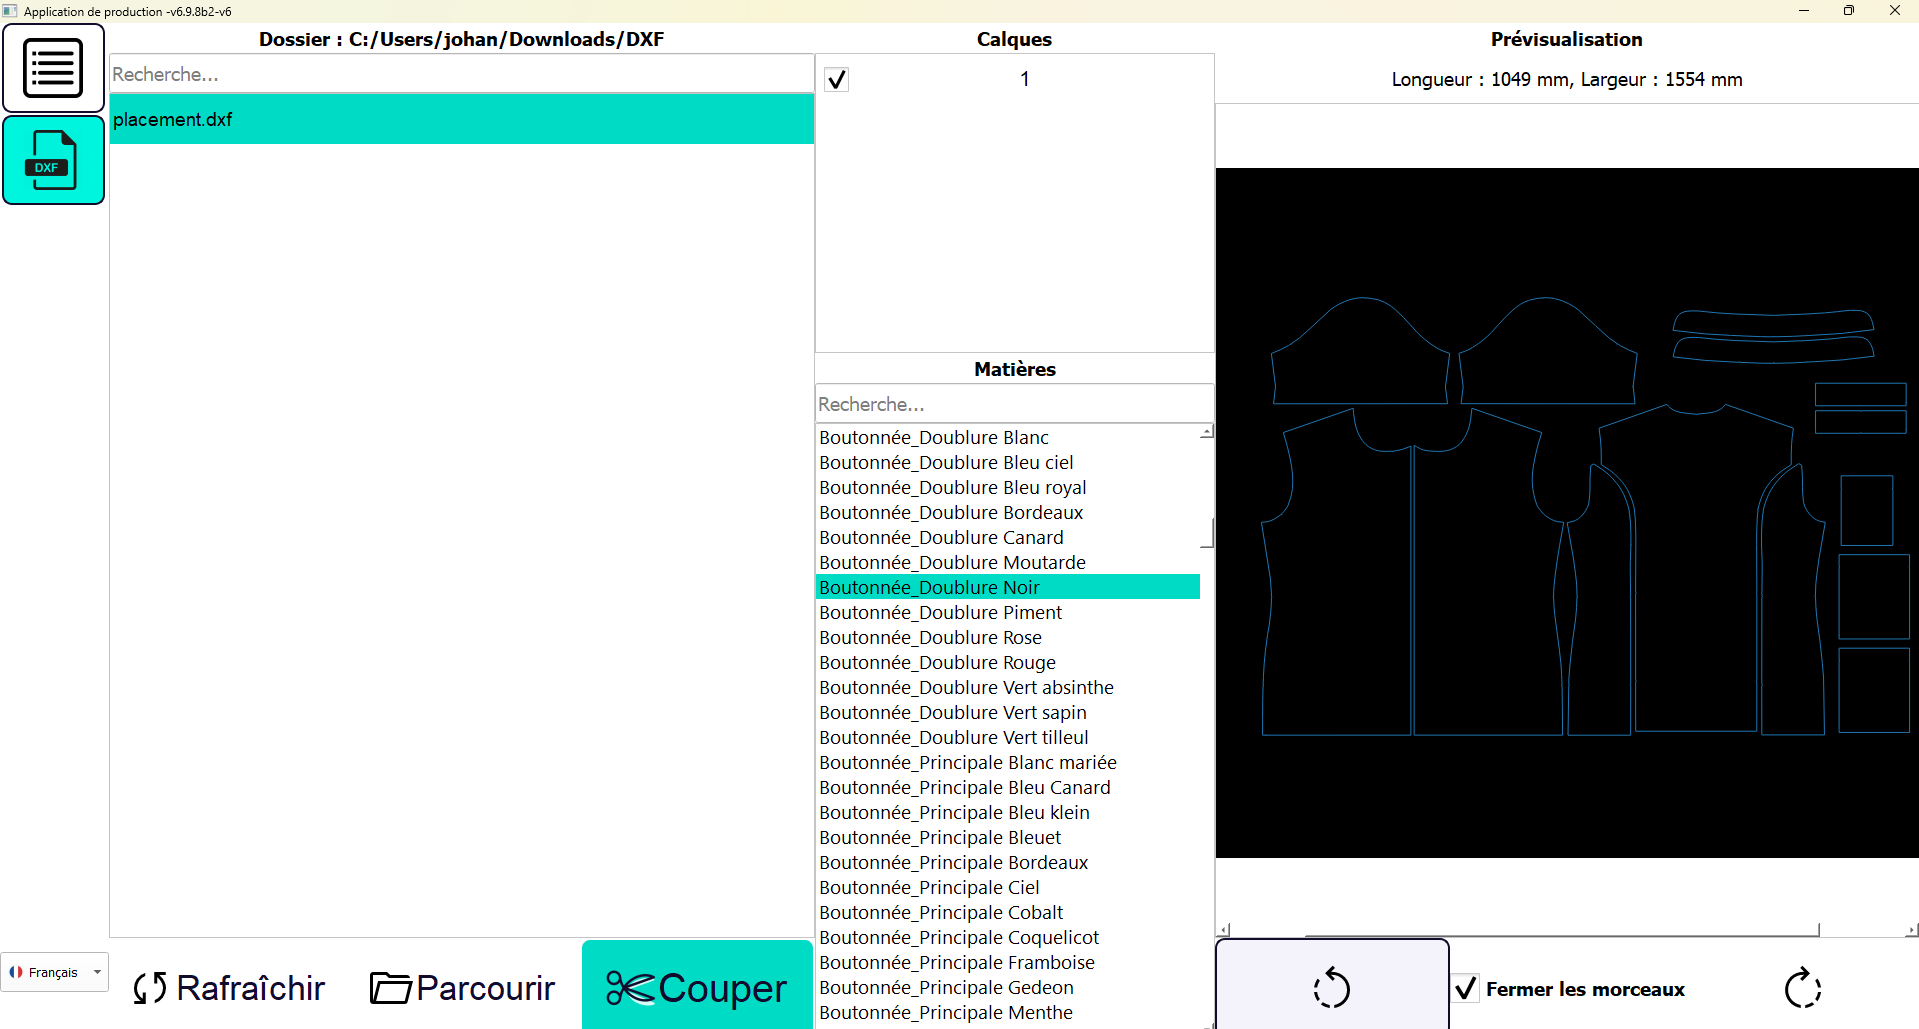Click the pattern preview canvas
The height and width of the screenshot is (1029, 1919).
pos(1566,512)
